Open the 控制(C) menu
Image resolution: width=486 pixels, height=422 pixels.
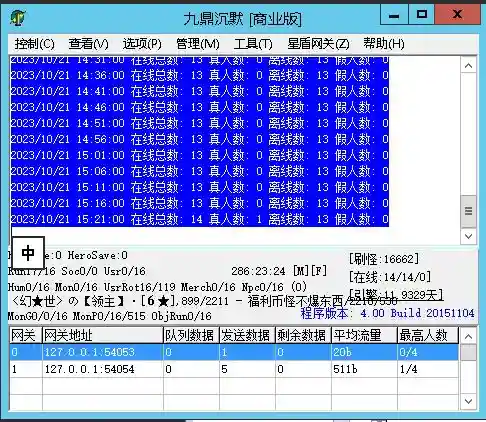pyautogui.click(x=34, y=44)
